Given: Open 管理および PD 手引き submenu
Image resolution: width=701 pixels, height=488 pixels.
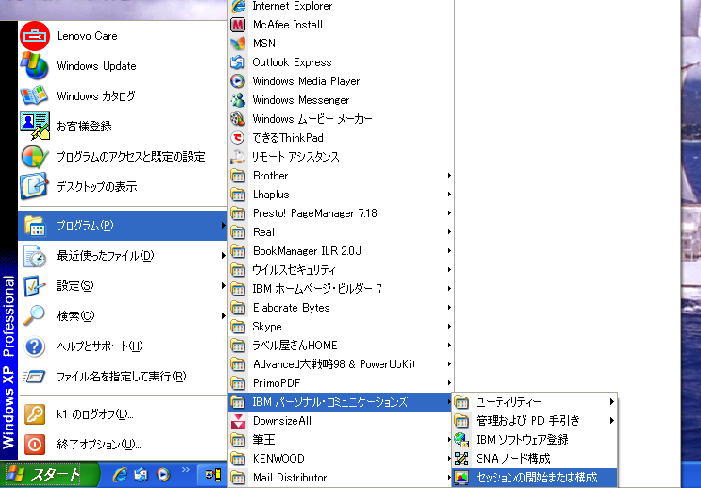Looking at the screenshot, I should (x=535, y=421).
